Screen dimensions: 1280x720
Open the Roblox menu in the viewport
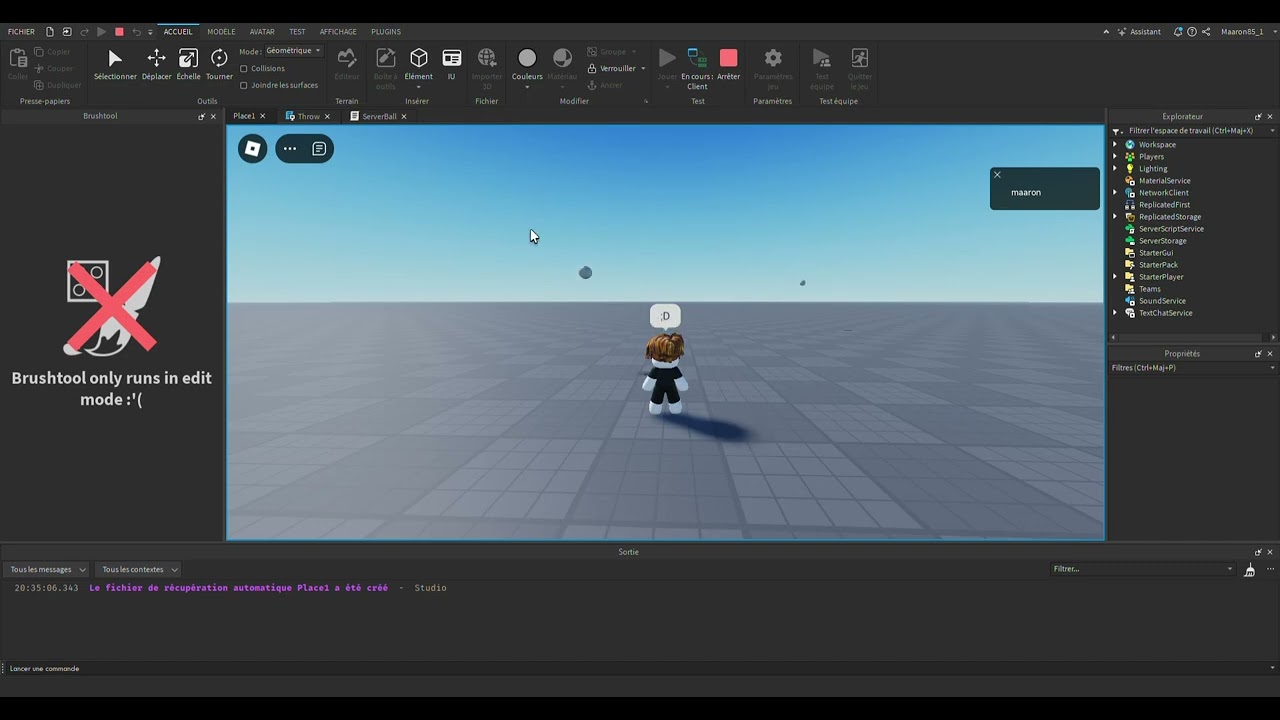coord(253,149)
